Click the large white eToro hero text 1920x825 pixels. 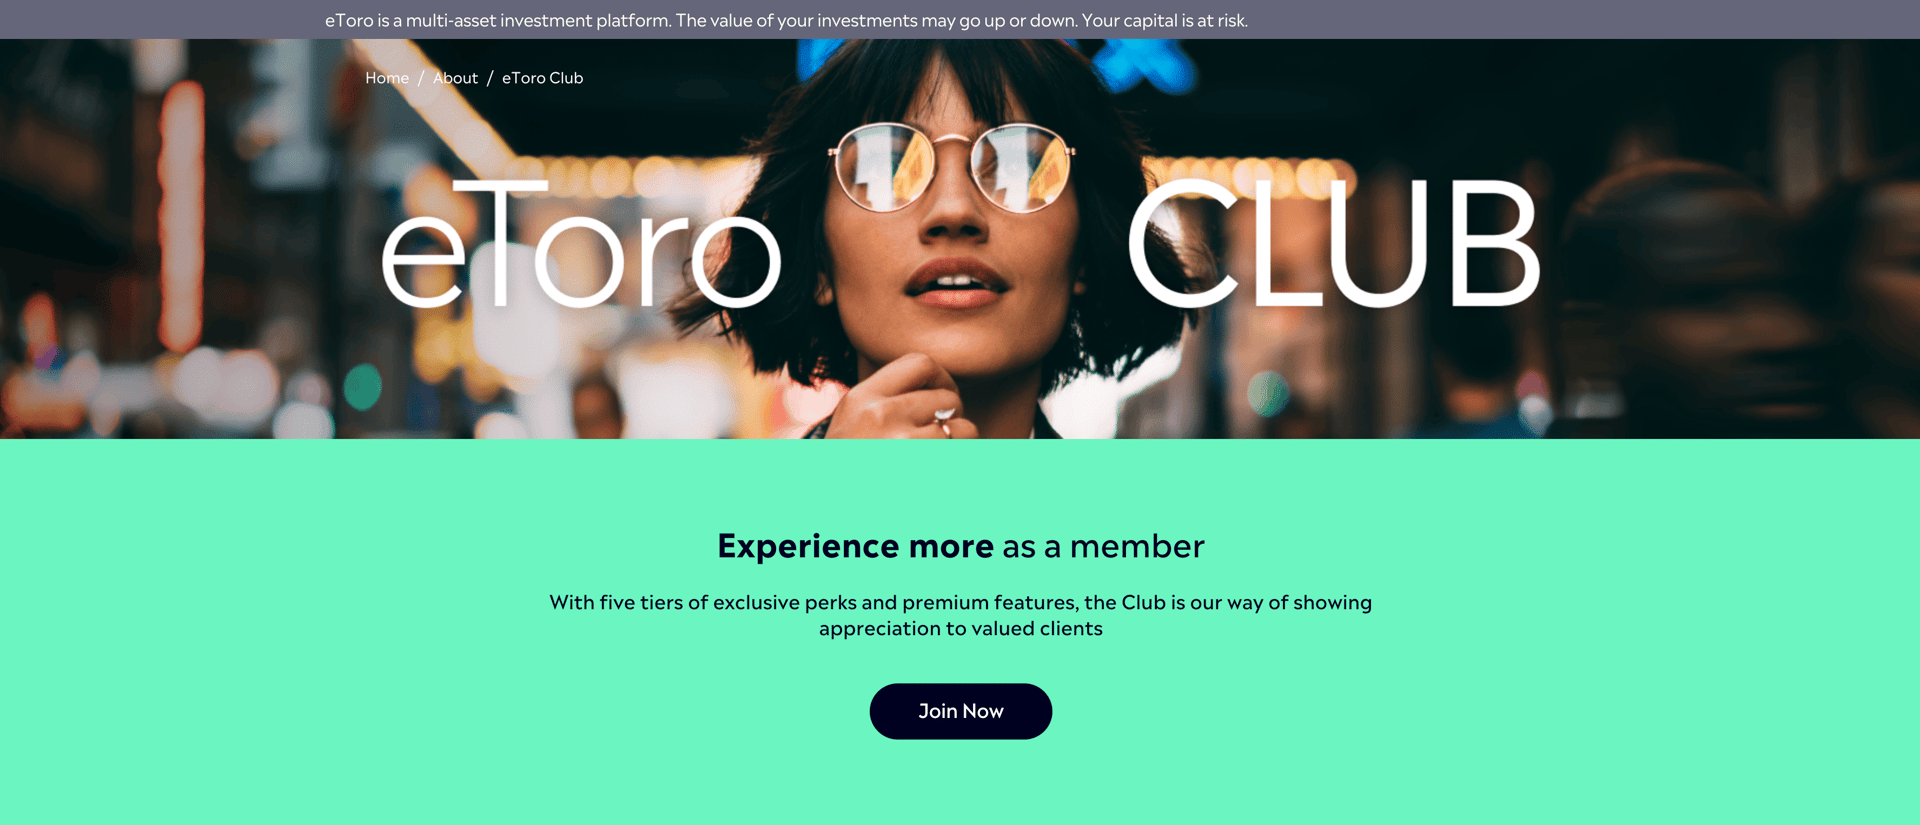581,245
